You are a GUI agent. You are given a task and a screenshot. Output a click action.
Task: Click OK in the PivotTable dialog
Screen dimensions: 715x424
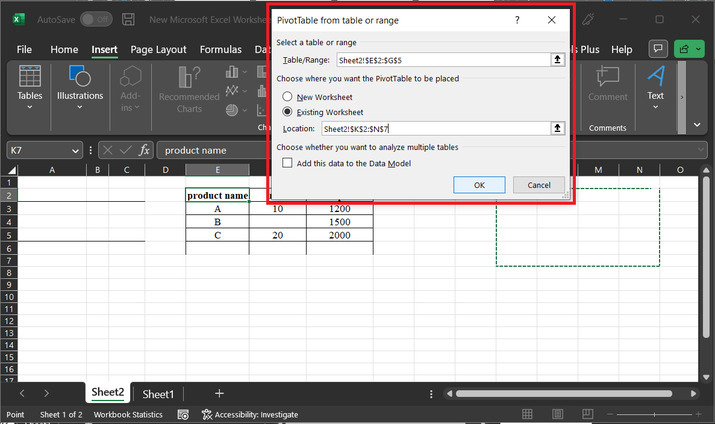479,185
